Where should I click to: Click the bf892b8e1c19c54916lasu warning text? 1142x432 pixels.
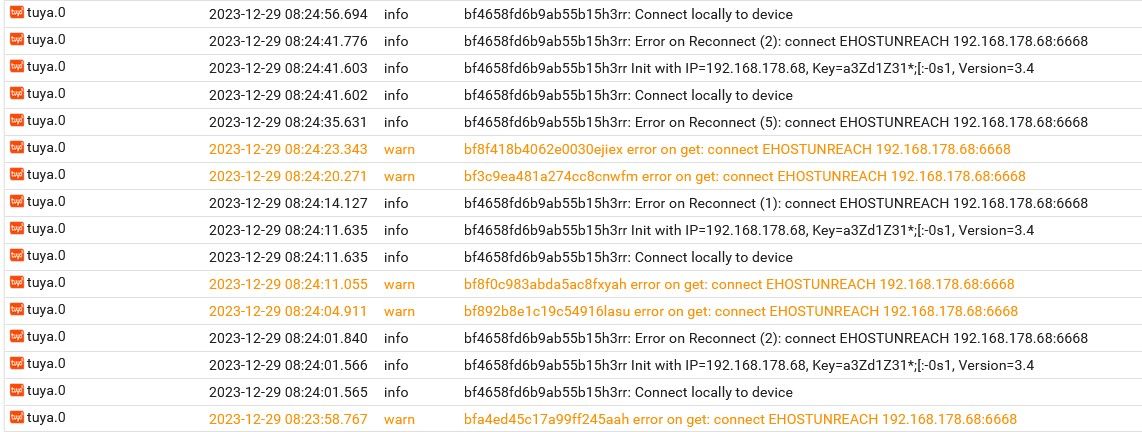tap(740, 311)
